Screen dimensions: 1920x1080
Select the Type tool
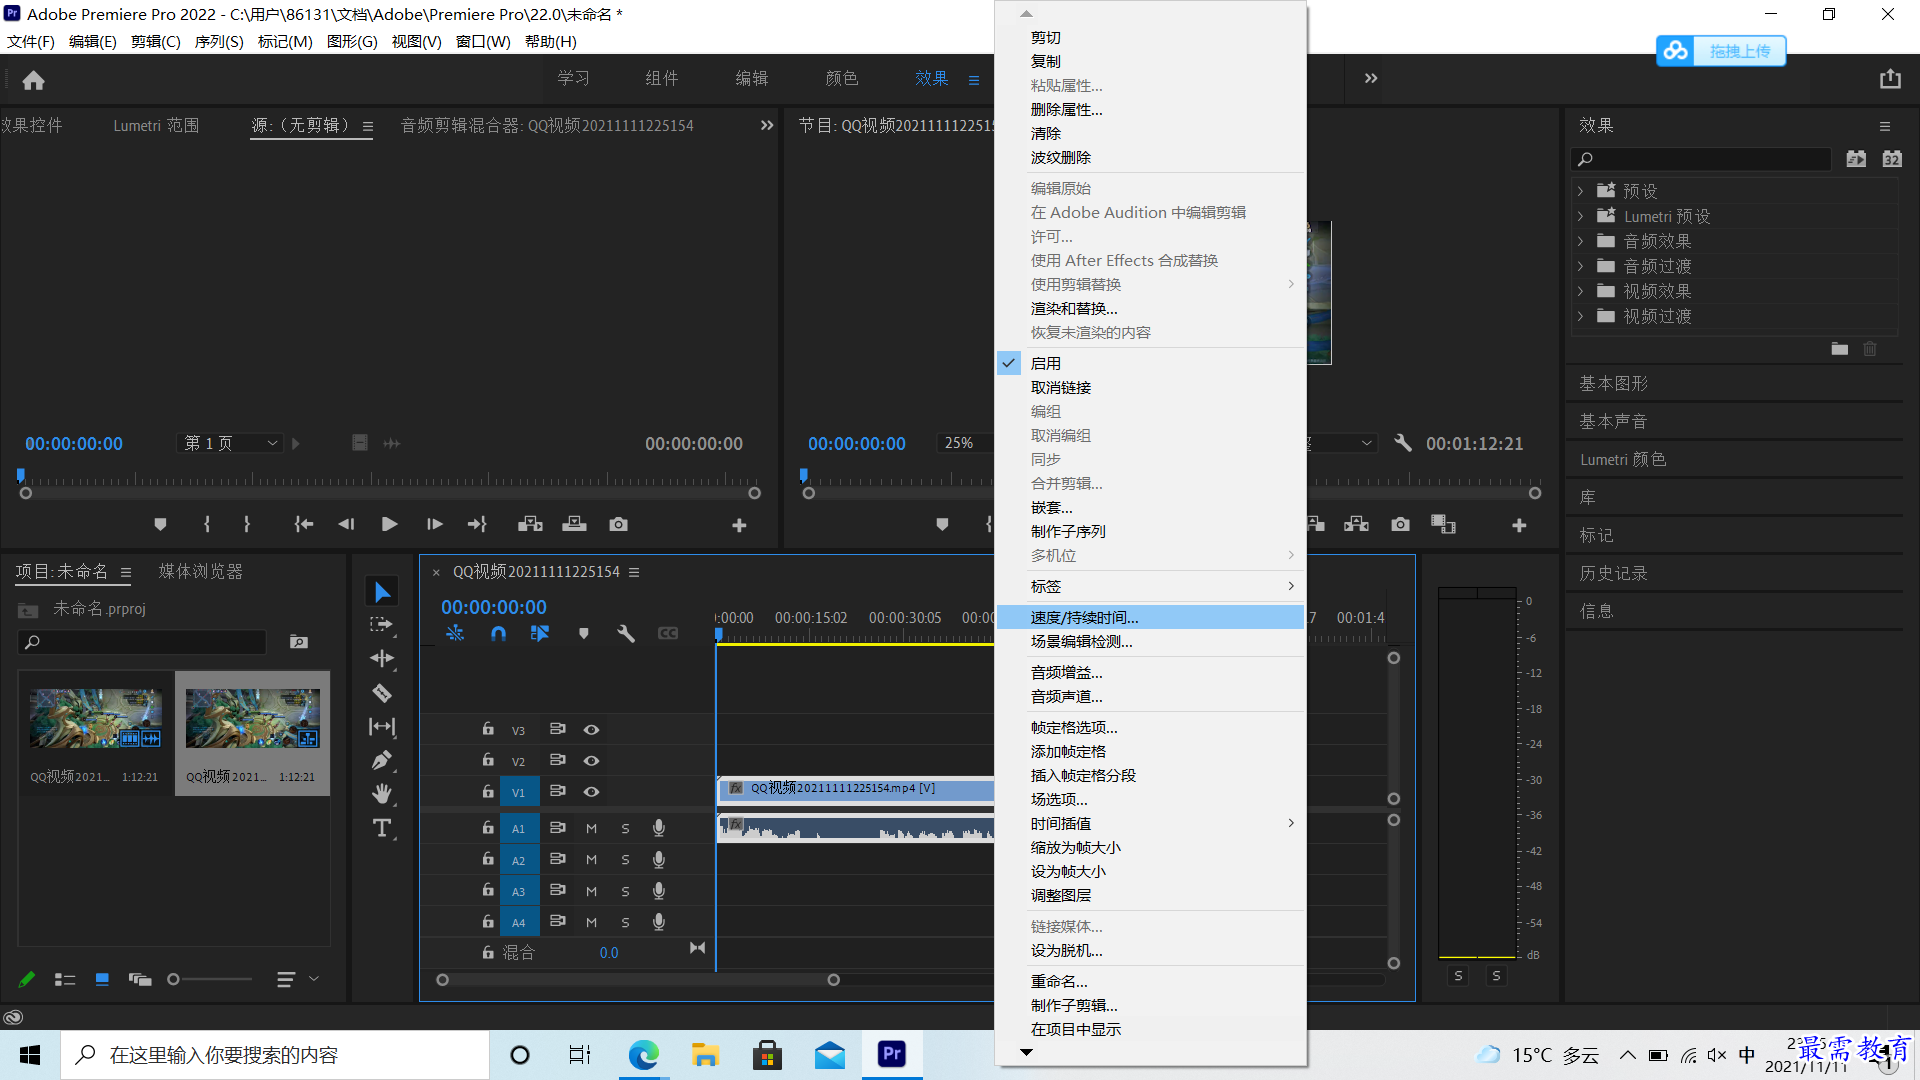point(382,828)
